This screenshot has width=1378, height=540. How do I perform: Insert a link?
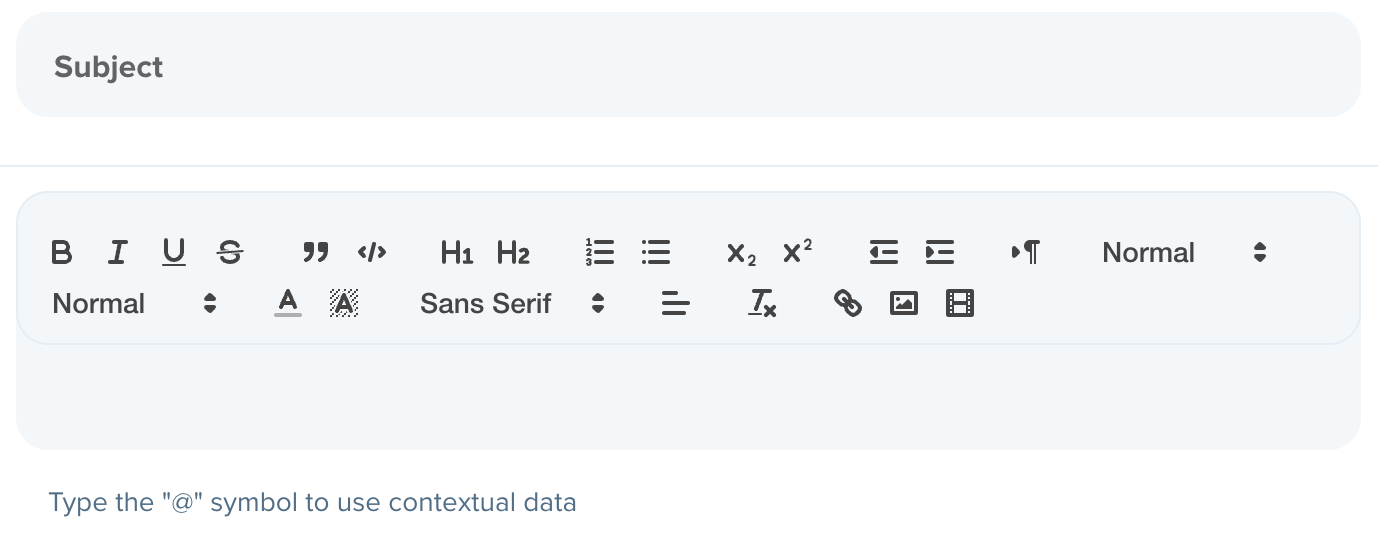tap(847, 303)
